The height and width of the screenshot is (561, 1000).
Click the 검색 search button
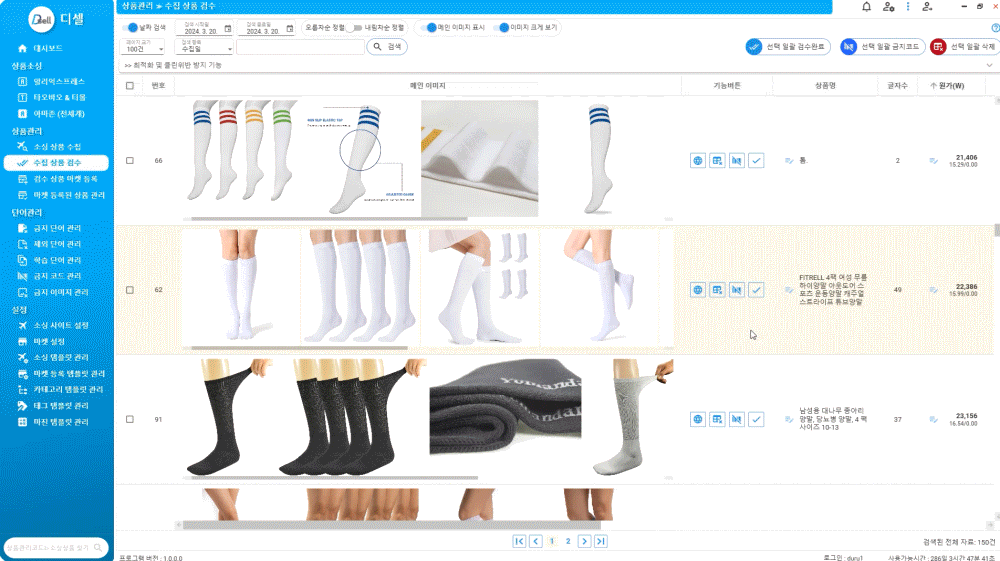[x=387, y=47]
